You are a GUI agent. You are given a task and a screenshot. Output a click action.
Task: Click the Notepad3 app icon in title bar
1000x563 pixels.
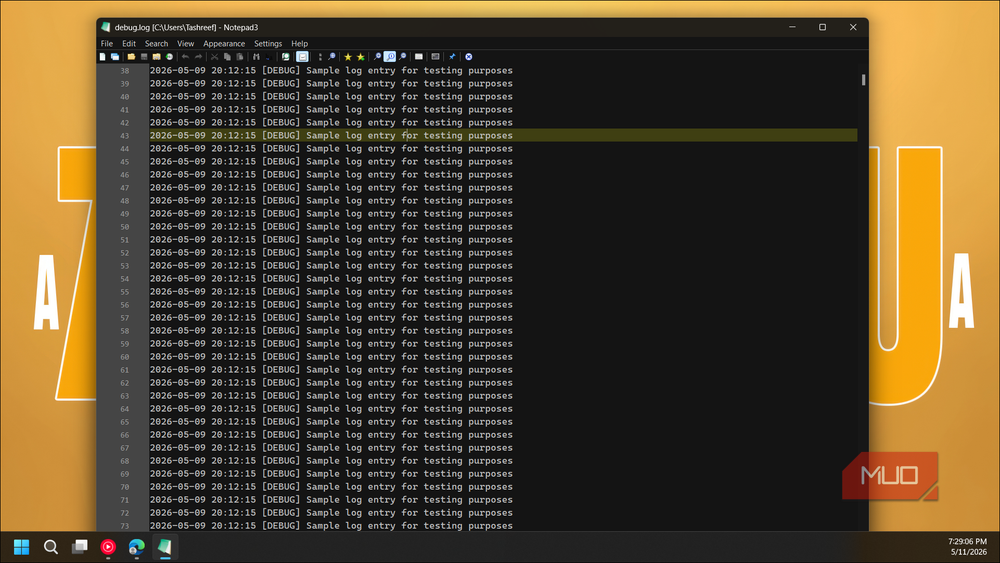point(106,27)
